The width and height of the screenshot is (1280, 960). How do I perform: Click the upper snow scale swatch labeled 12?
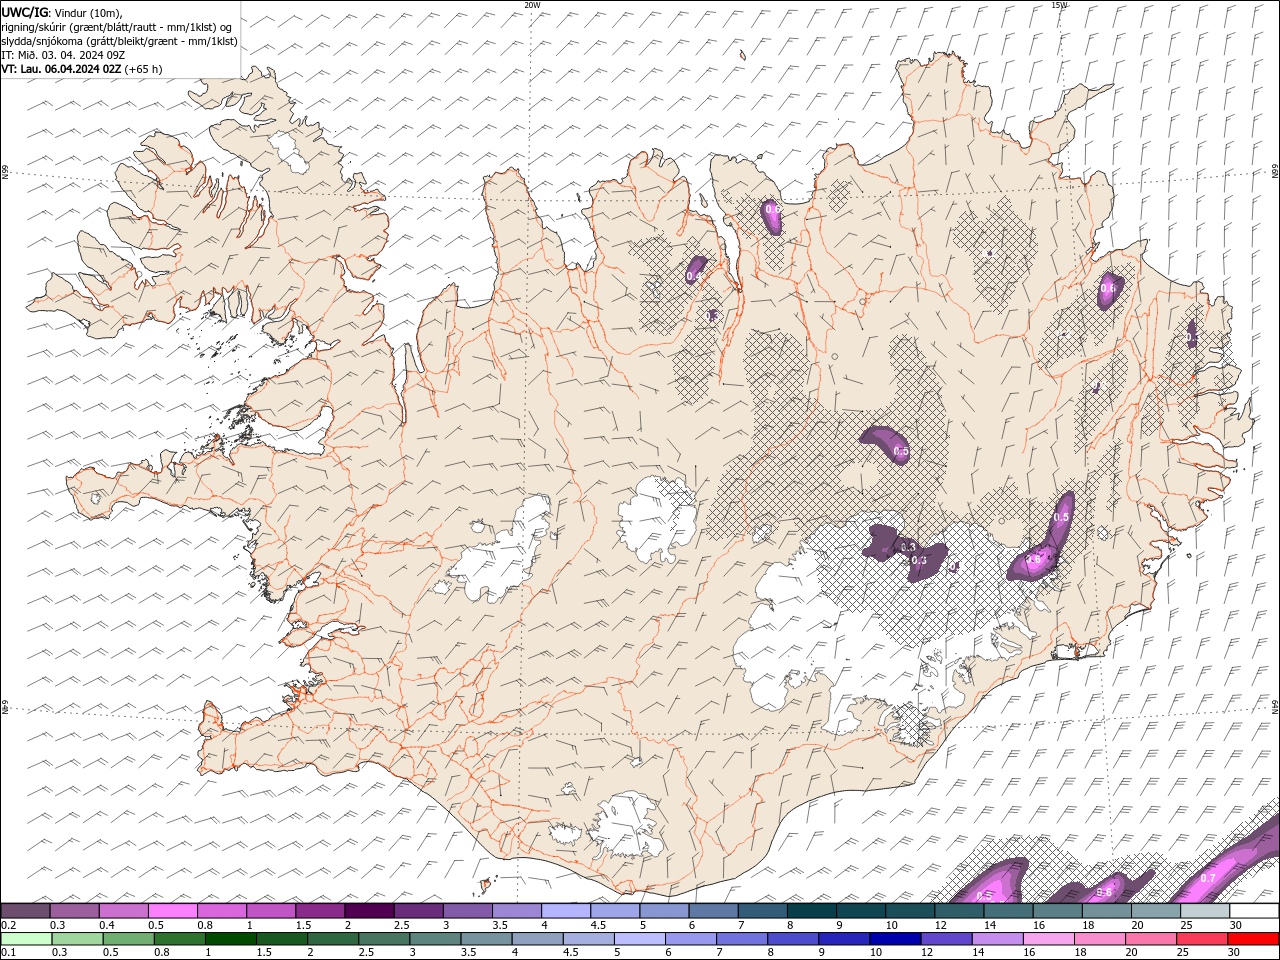(958, 911)
